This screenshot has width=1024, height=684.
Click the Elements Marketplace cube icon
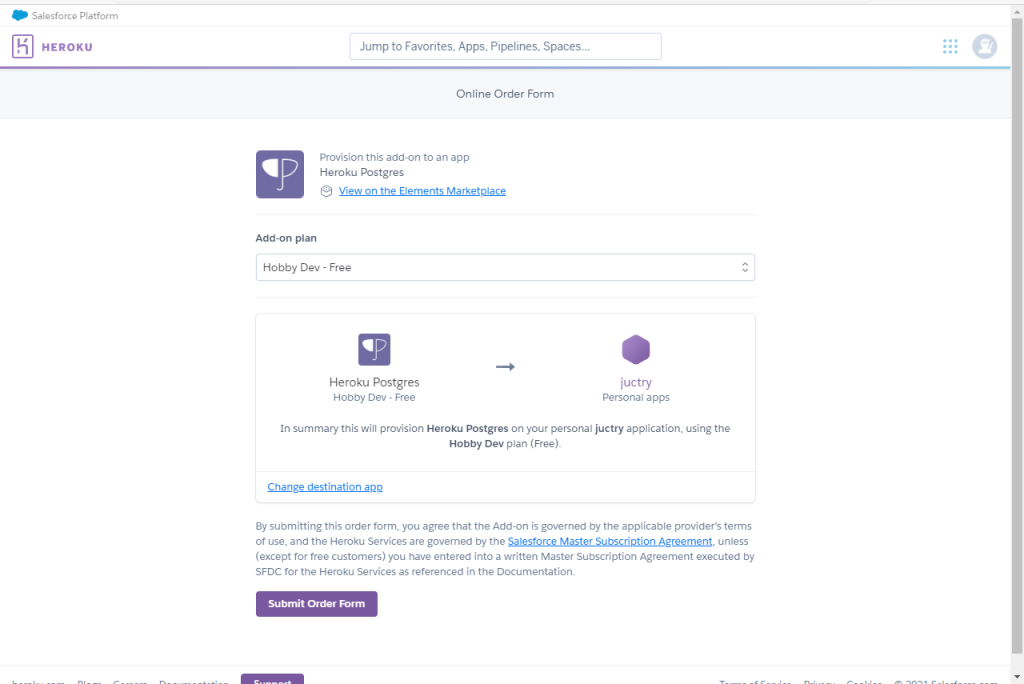[x=327, y=191]
